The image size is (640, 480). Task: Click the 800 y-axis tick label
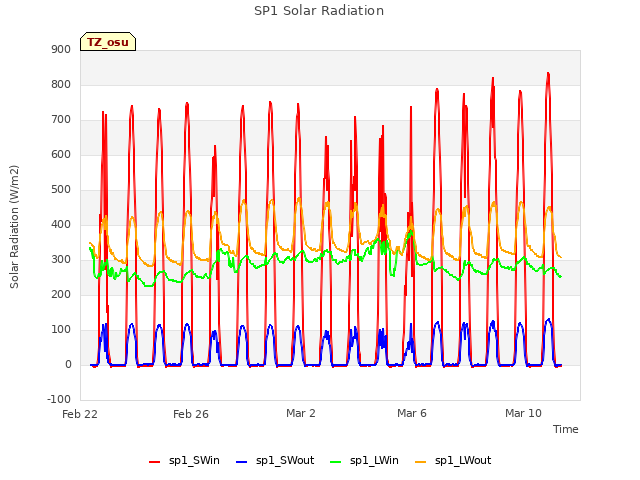click(x=61, y=84)
